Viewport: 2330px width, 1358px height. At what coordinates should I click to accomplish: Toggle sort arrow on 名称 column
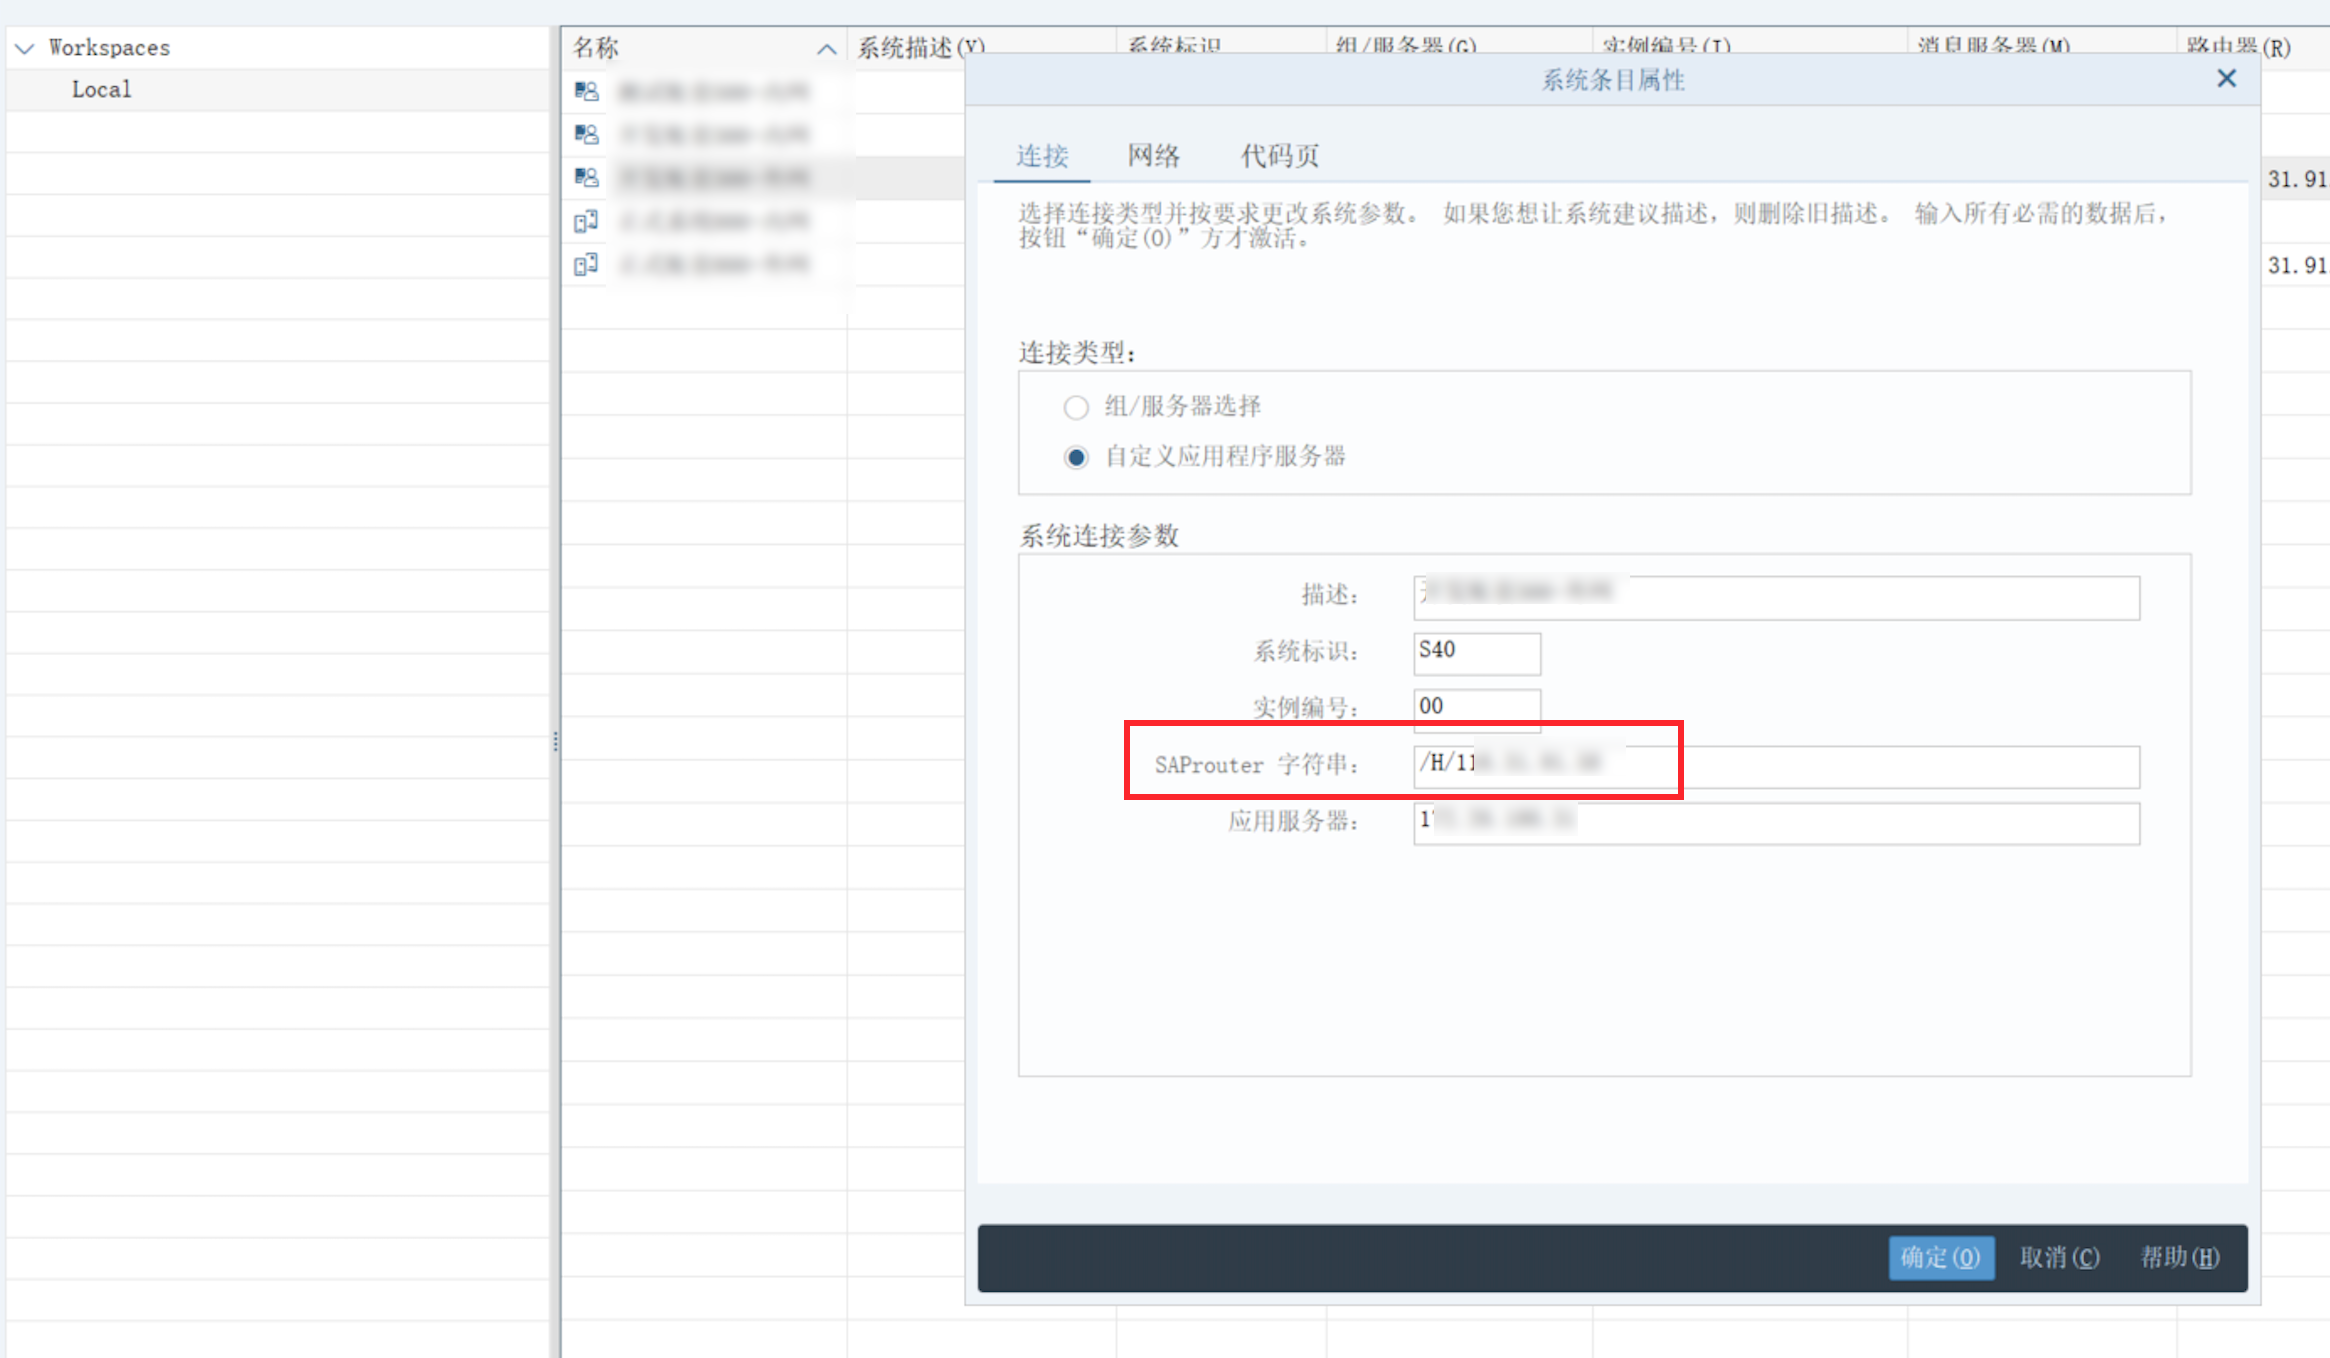[826, 48]
